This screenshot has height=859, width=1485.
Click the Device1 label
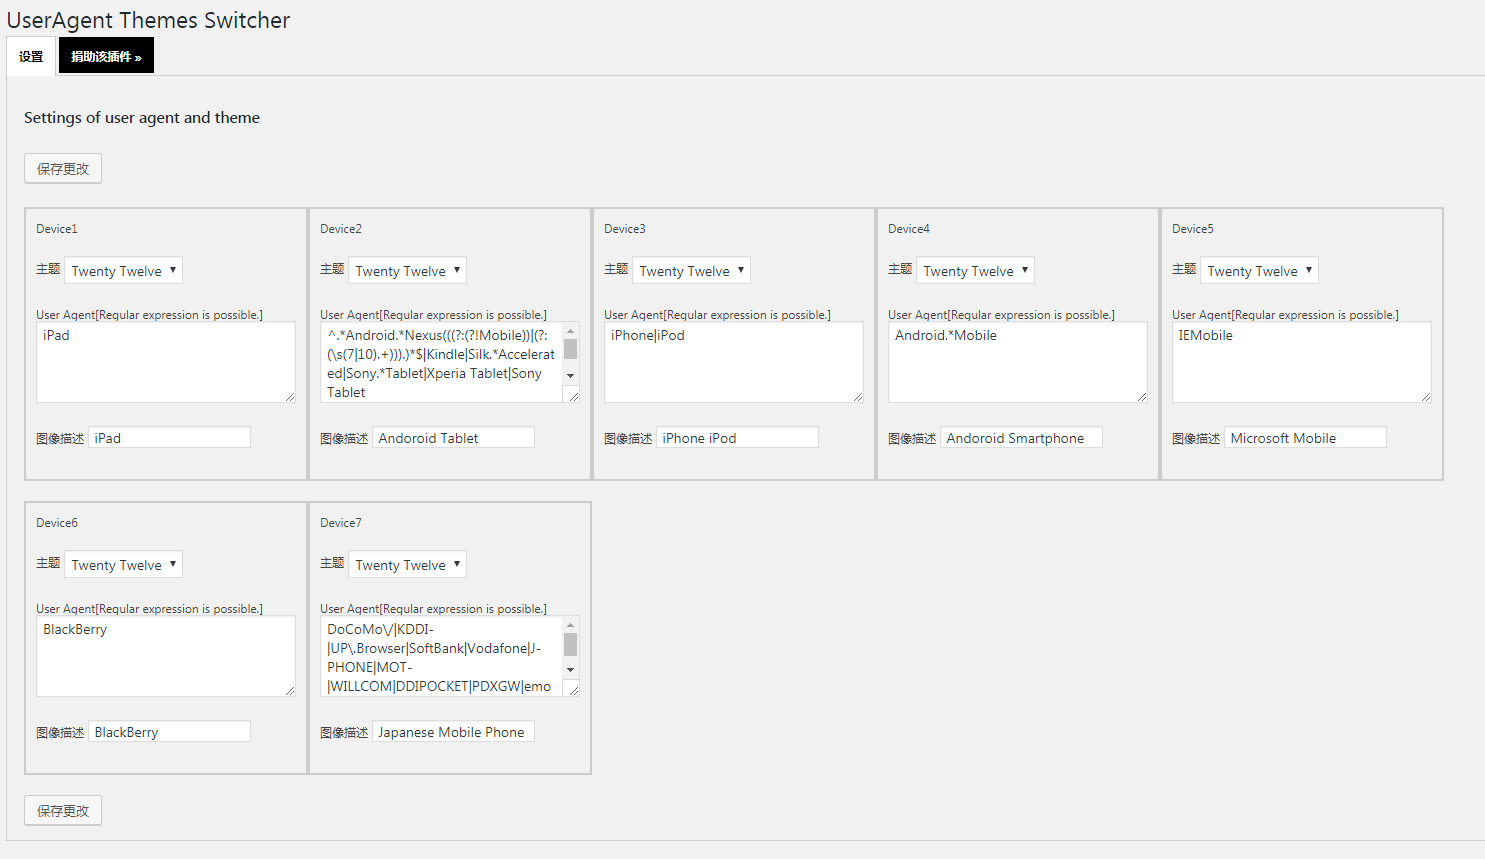coord(57,229)
